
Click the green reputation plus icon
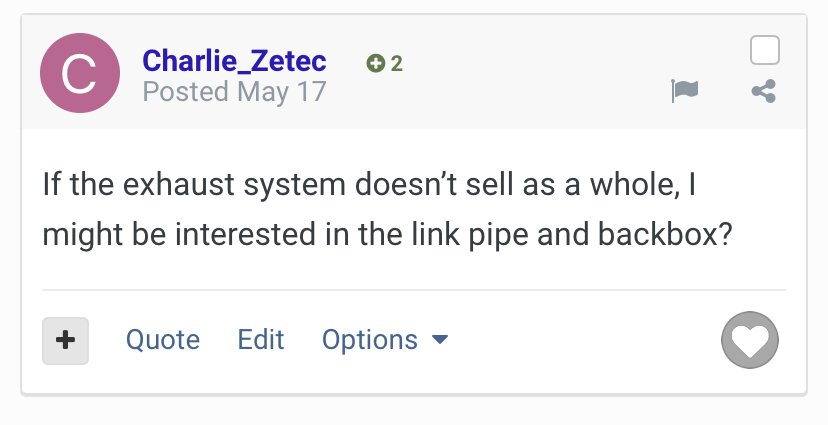(375, 63)
